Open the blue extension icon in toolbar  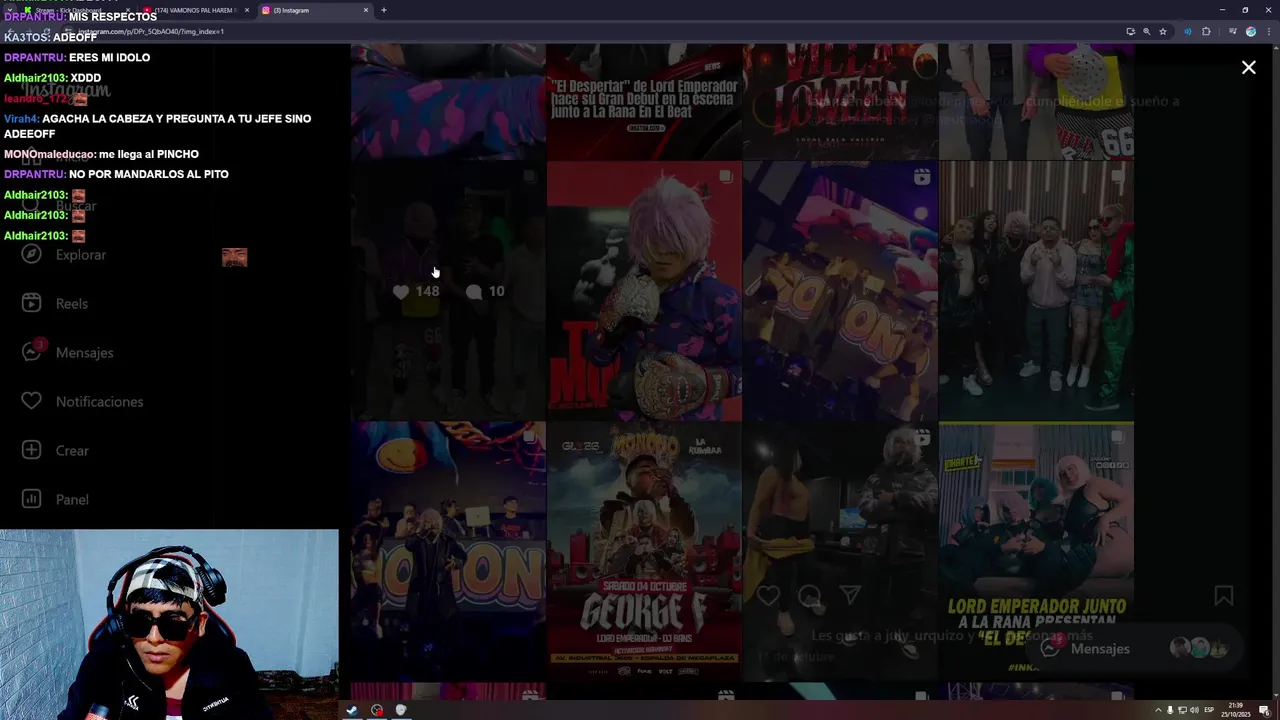click(x=1188, y=31)
